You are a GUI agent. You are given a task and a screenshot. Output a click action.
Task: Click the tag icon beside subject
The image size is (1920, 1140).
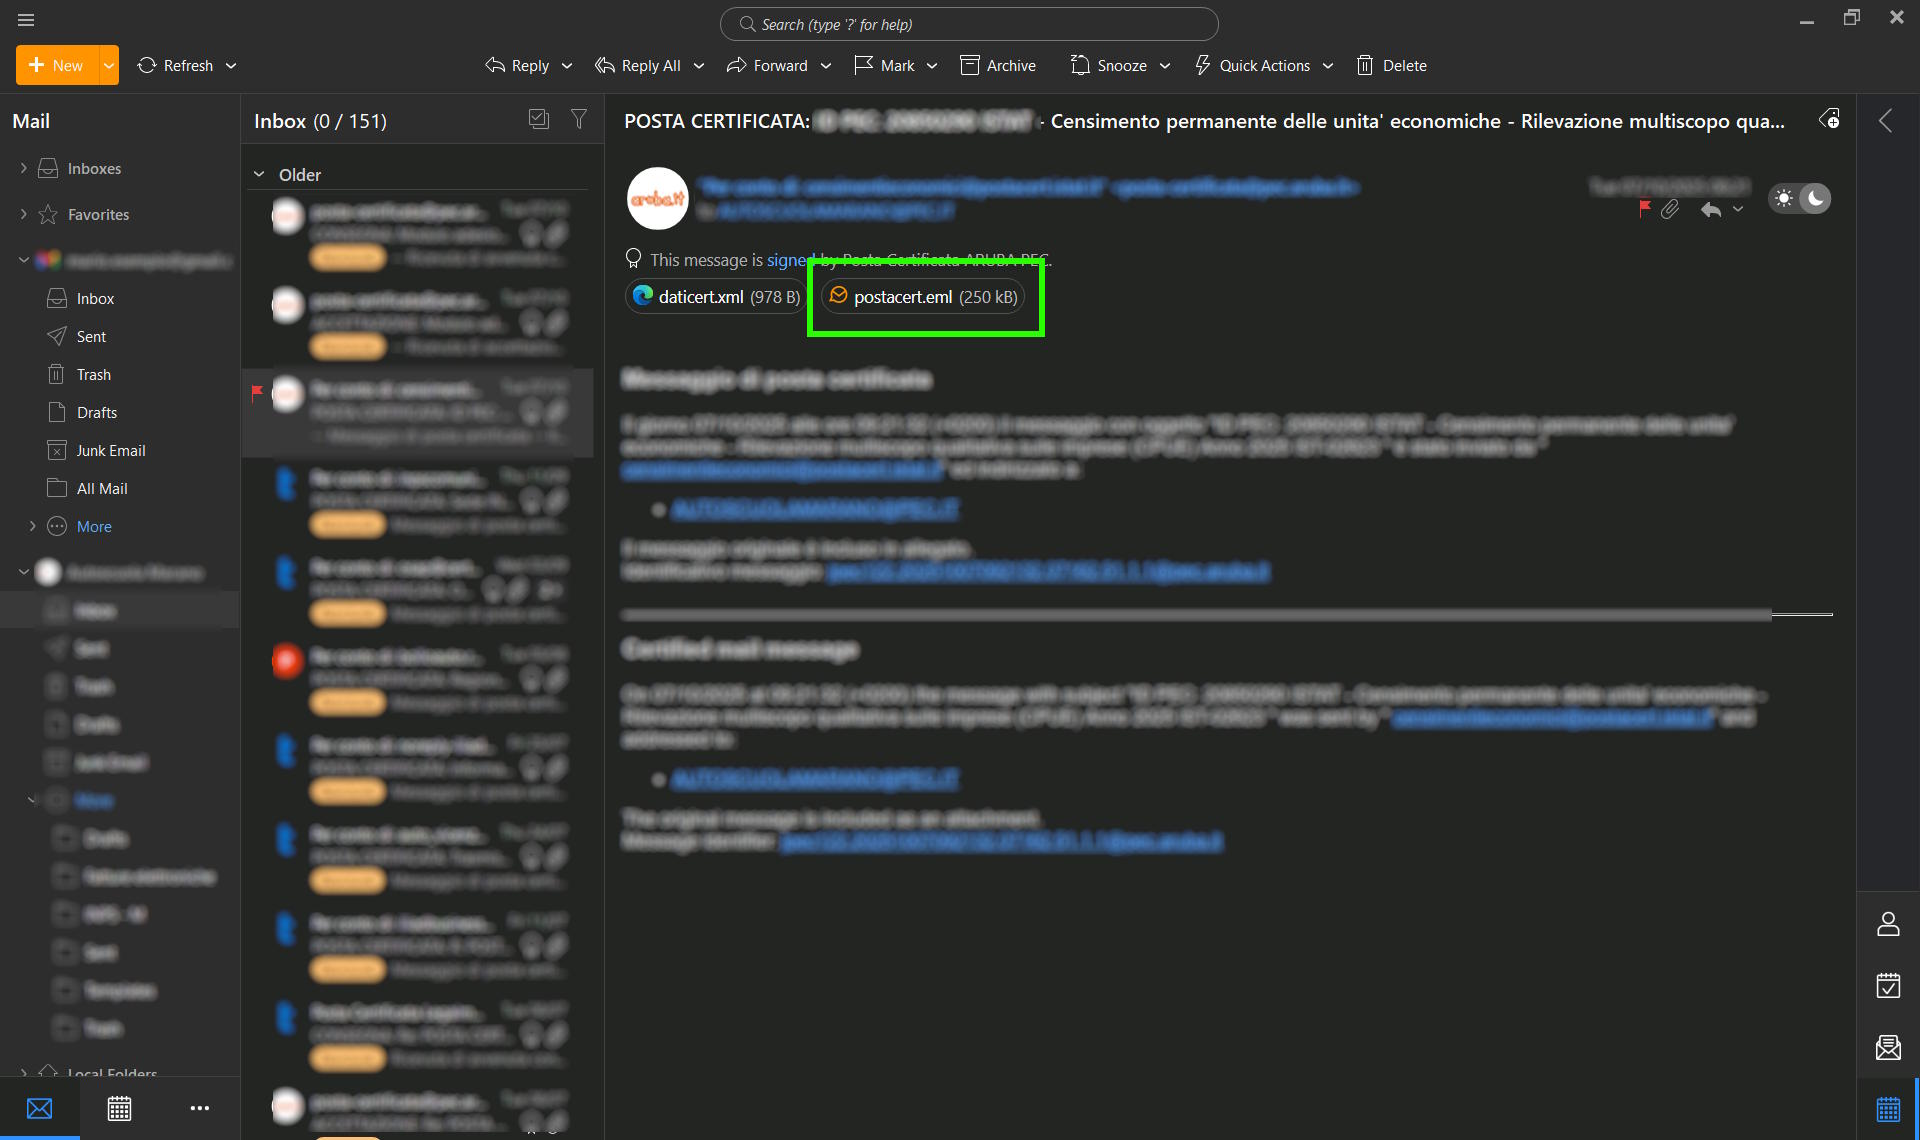[1829, 120]
